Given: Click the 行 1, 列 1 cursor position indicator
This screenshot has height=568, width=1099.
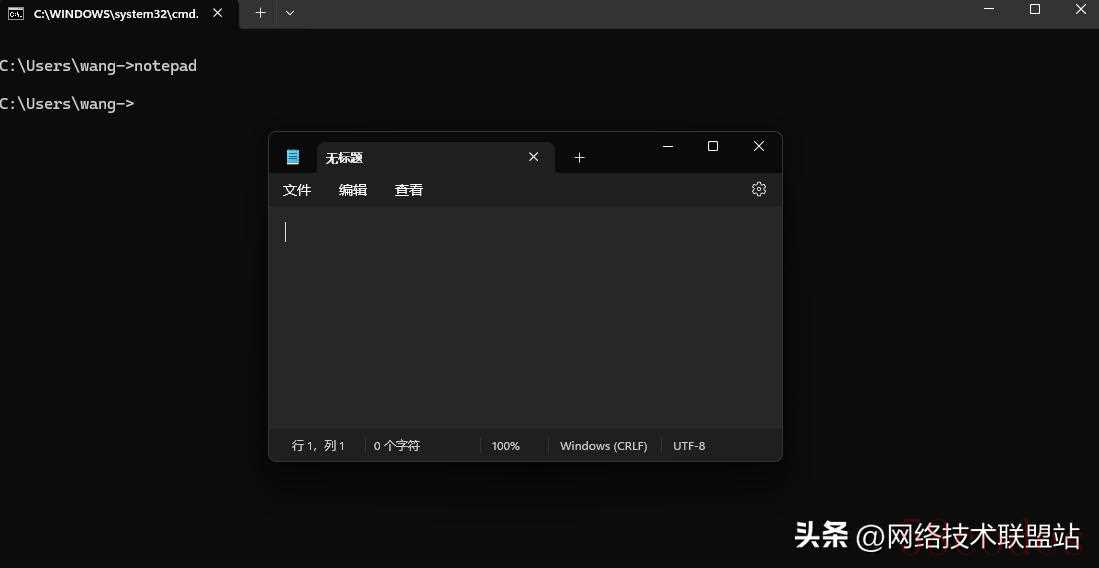Looking at the screenshot, I should click(x=318, y=446).
